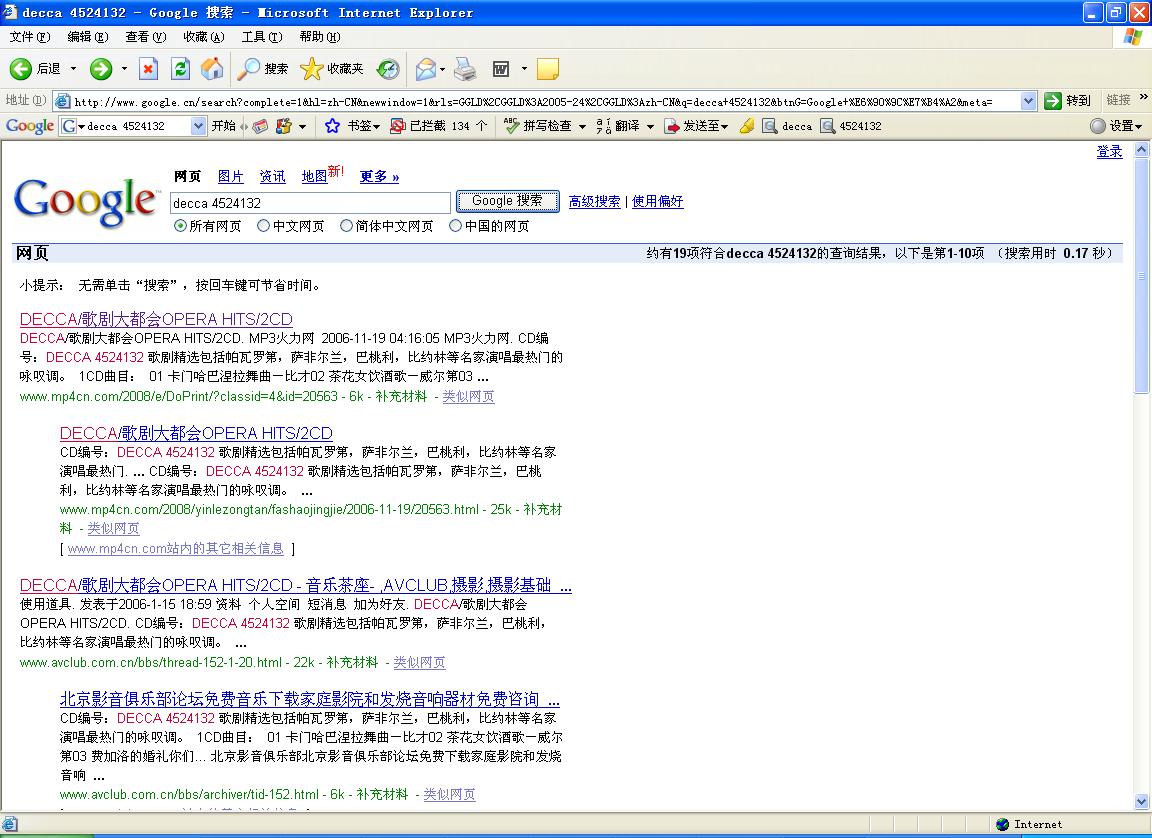
Task: Open the 工具(T) menu
Action: click(262, 37)
